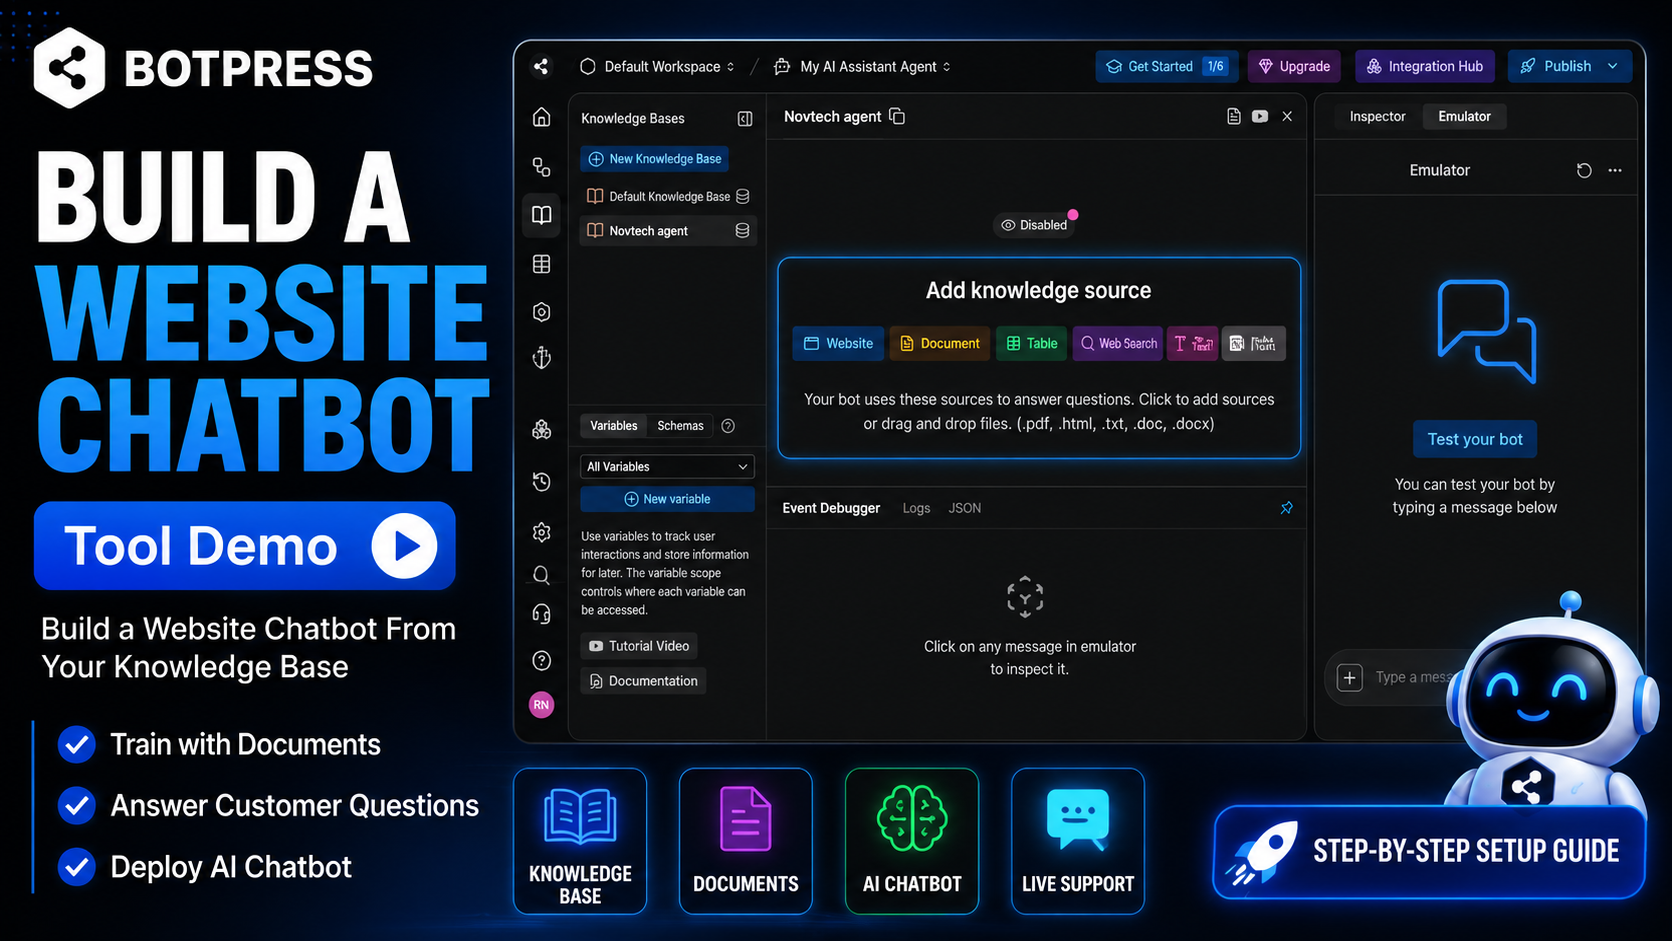The image size is (1672, 941).
Task: Click the Documents card at bottom
Action: (x=746, y=841)
